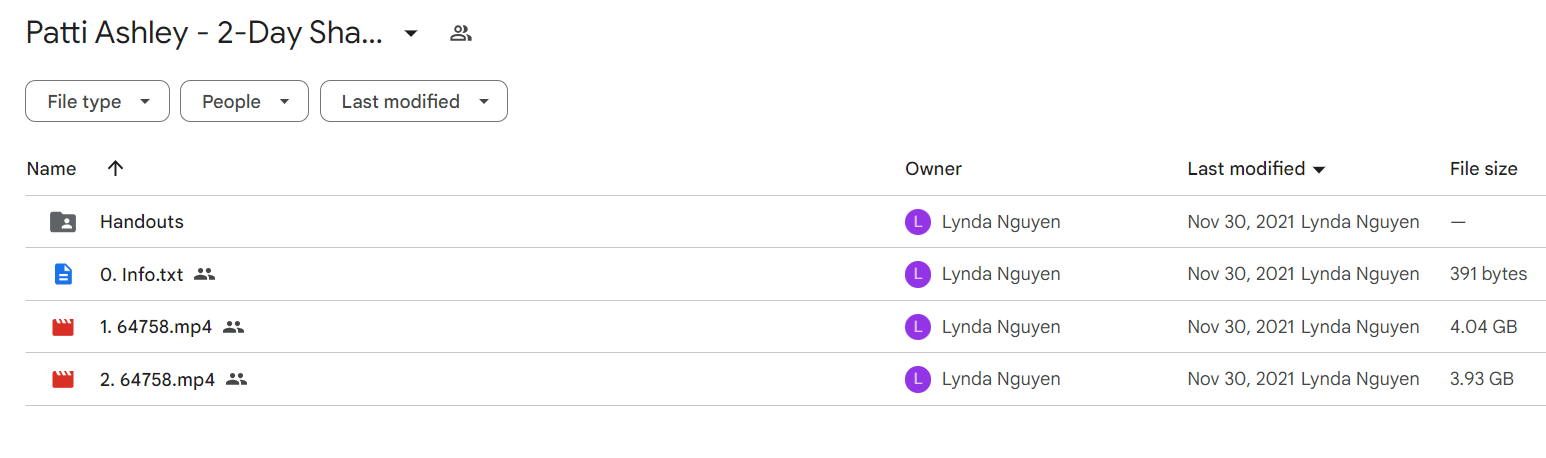Select the 0. Info.txt file
The height and width of the screenshot is (458, 1546).
pyautogui.click(x=142, y=274)
